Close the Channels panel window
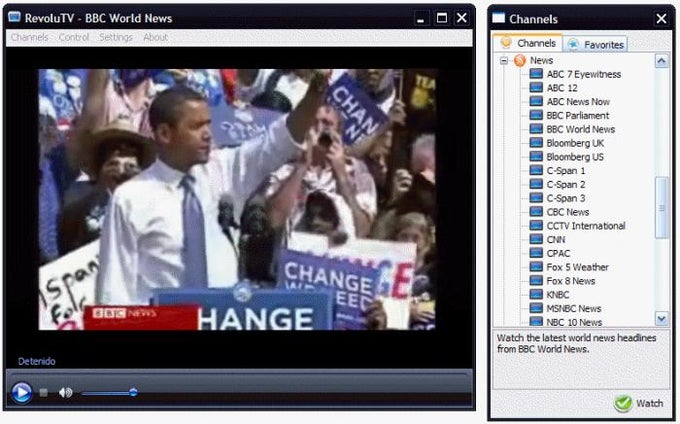The height and width of the screenshot is (424, 680). point(661,19)
